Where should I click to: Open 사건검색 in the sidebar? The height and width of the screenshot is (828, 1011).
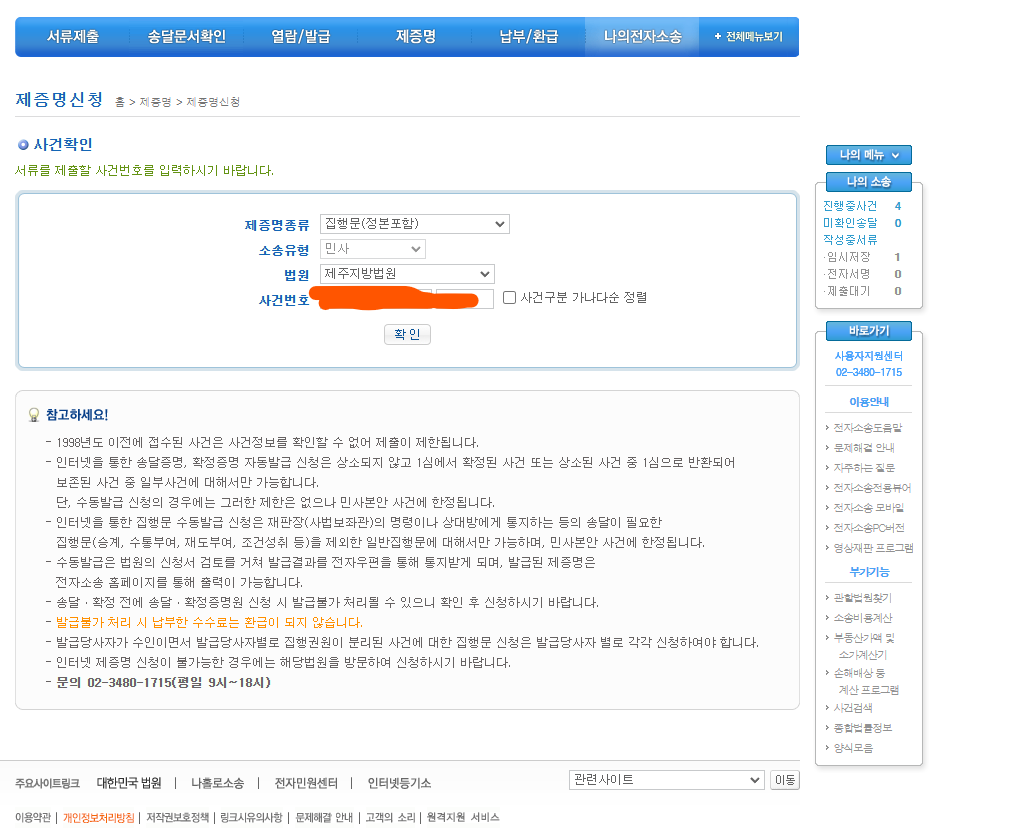(852, 707)
